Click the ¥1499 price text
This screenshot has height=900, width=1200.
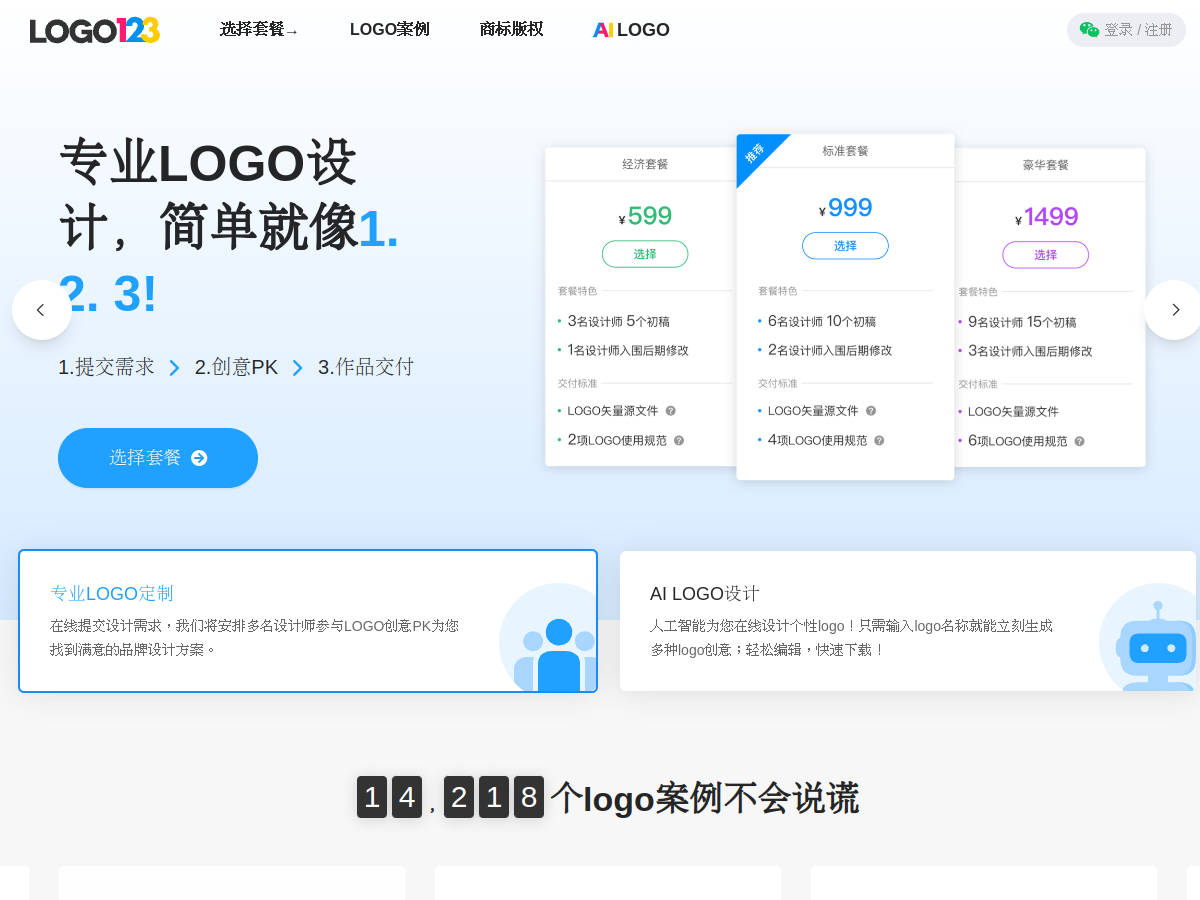coord(1046,217)
